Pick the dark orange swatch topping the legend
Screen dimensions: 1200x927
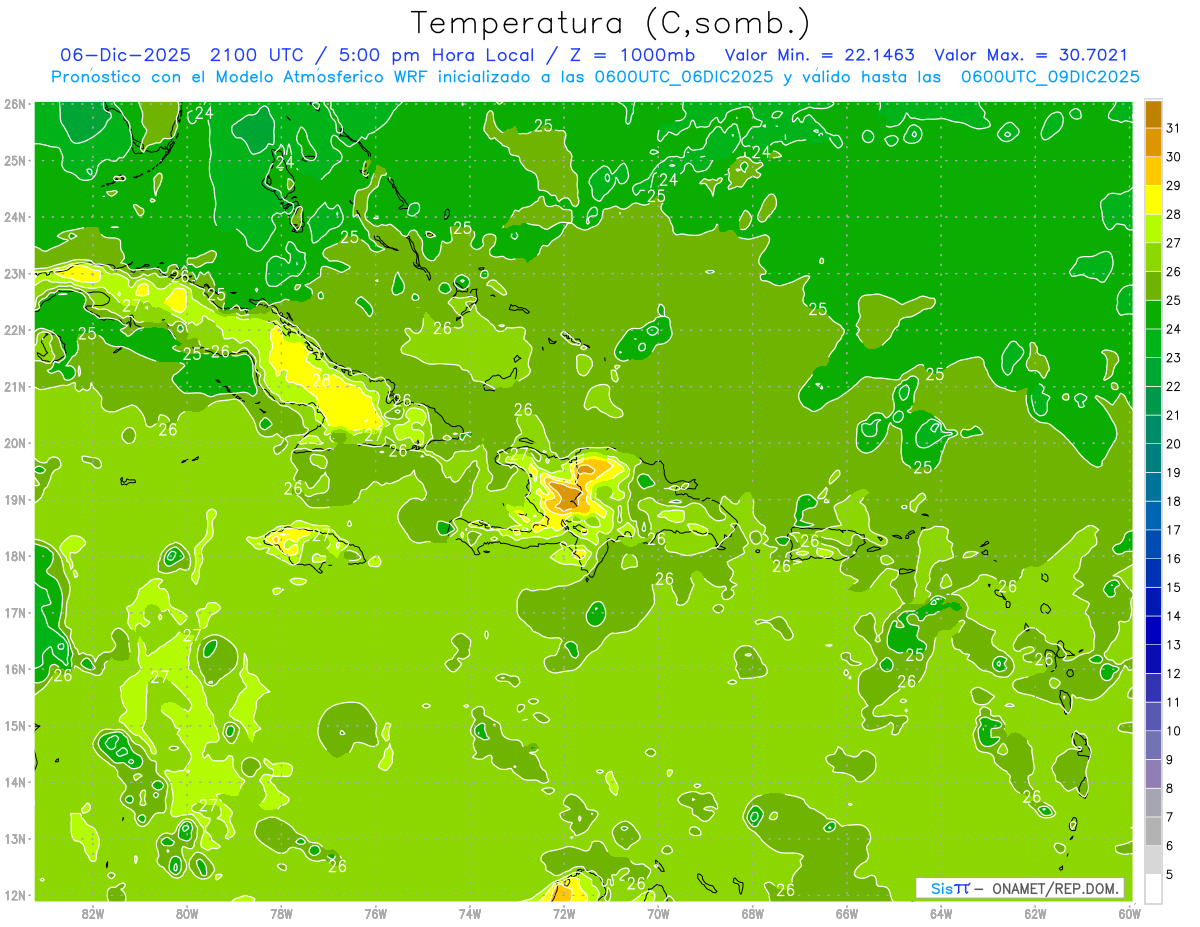[x=1153, y=115]
